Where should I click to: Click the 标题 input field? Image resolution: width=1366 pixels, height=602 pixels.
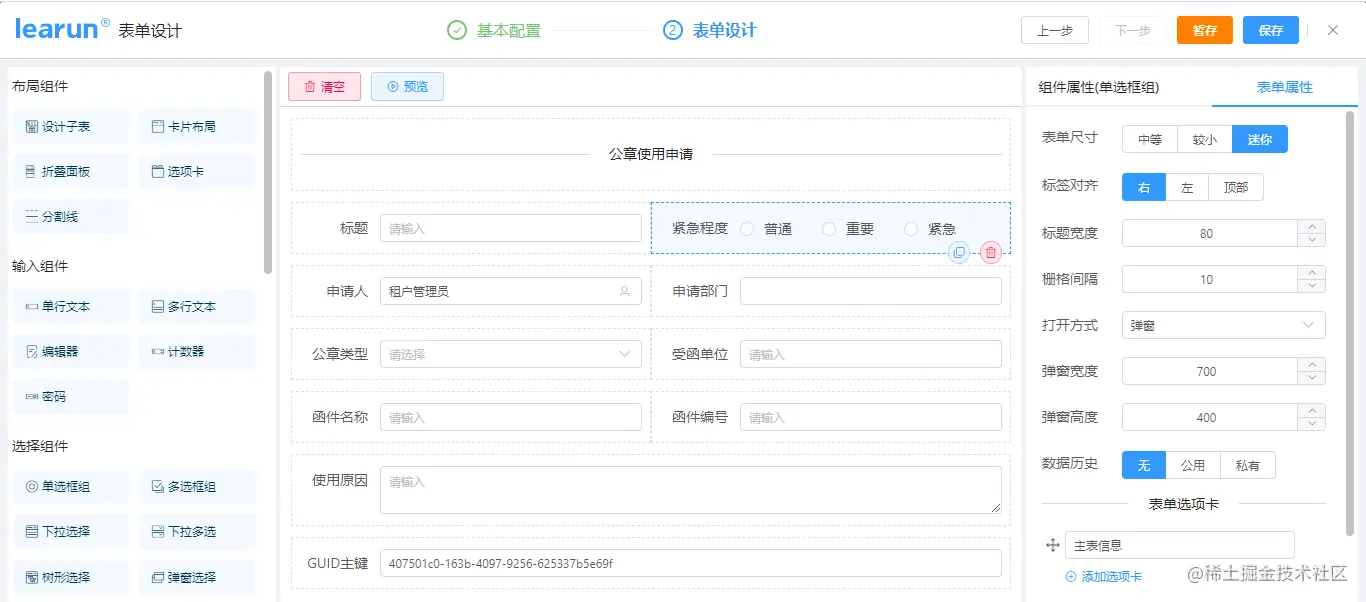(x=511, y=228)
